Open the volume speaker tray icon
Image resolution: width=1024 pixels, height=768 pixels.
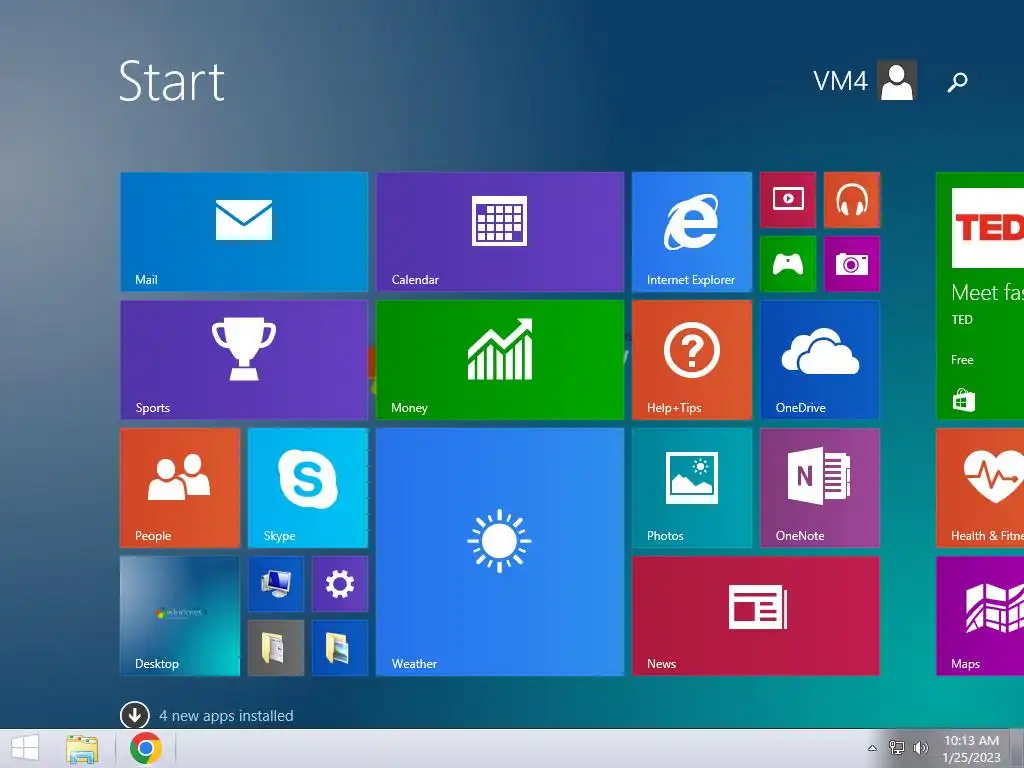[921, 748]
